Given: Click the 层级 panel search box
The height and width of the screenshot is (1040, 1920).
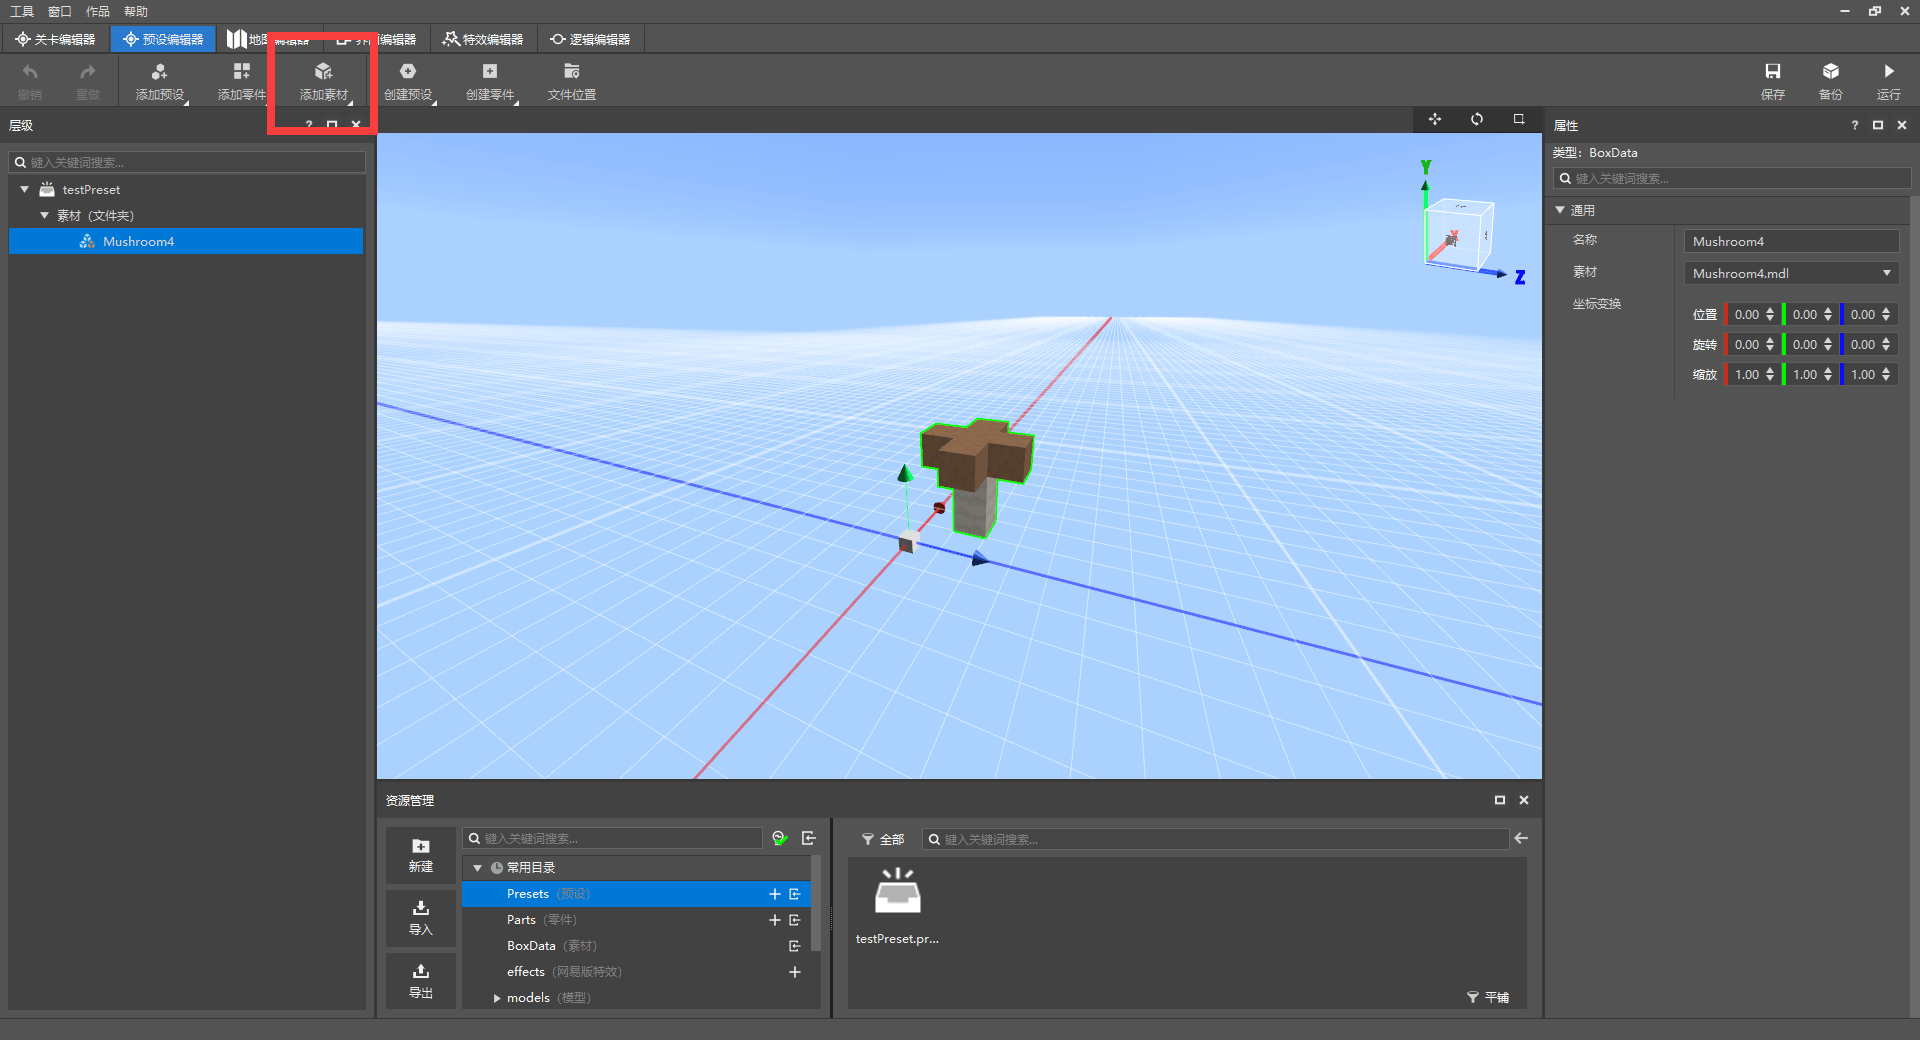Looking at the screenshot, I should click(188, 162).
